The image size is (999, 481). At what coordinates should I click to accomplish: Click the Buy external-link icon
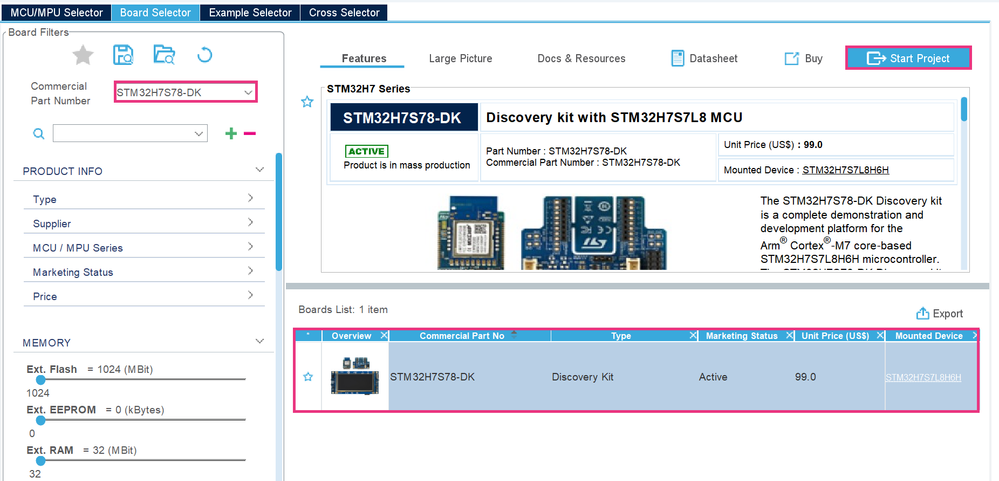click(x=791, y=59)
